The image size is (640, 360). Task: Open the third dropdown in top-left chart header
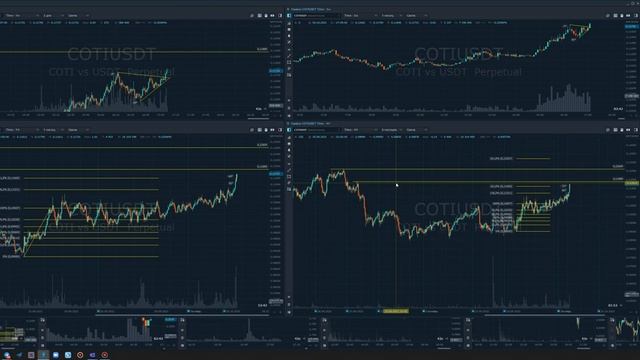coord(78,16)
